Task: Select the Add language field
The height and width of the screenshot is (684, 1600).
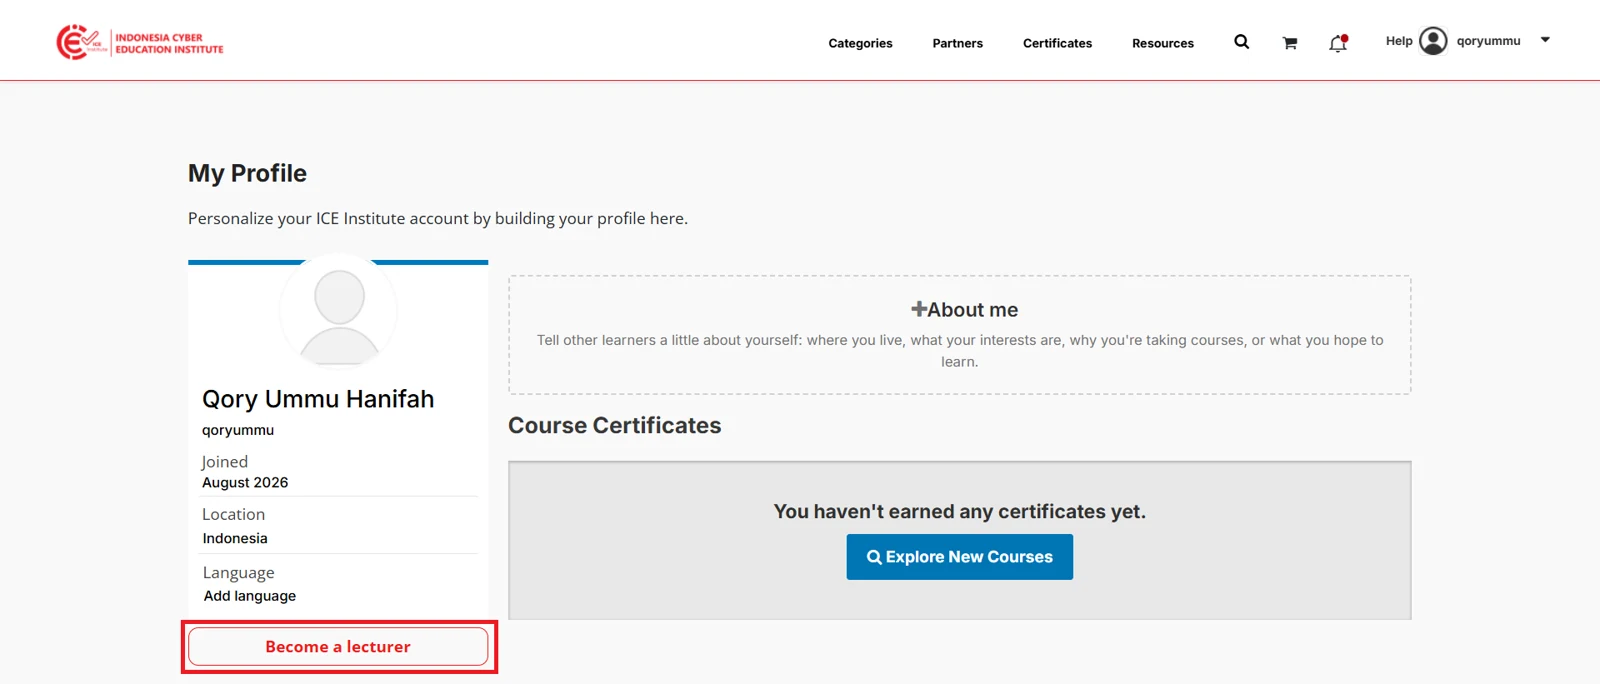Action: [x=250, y=596]
